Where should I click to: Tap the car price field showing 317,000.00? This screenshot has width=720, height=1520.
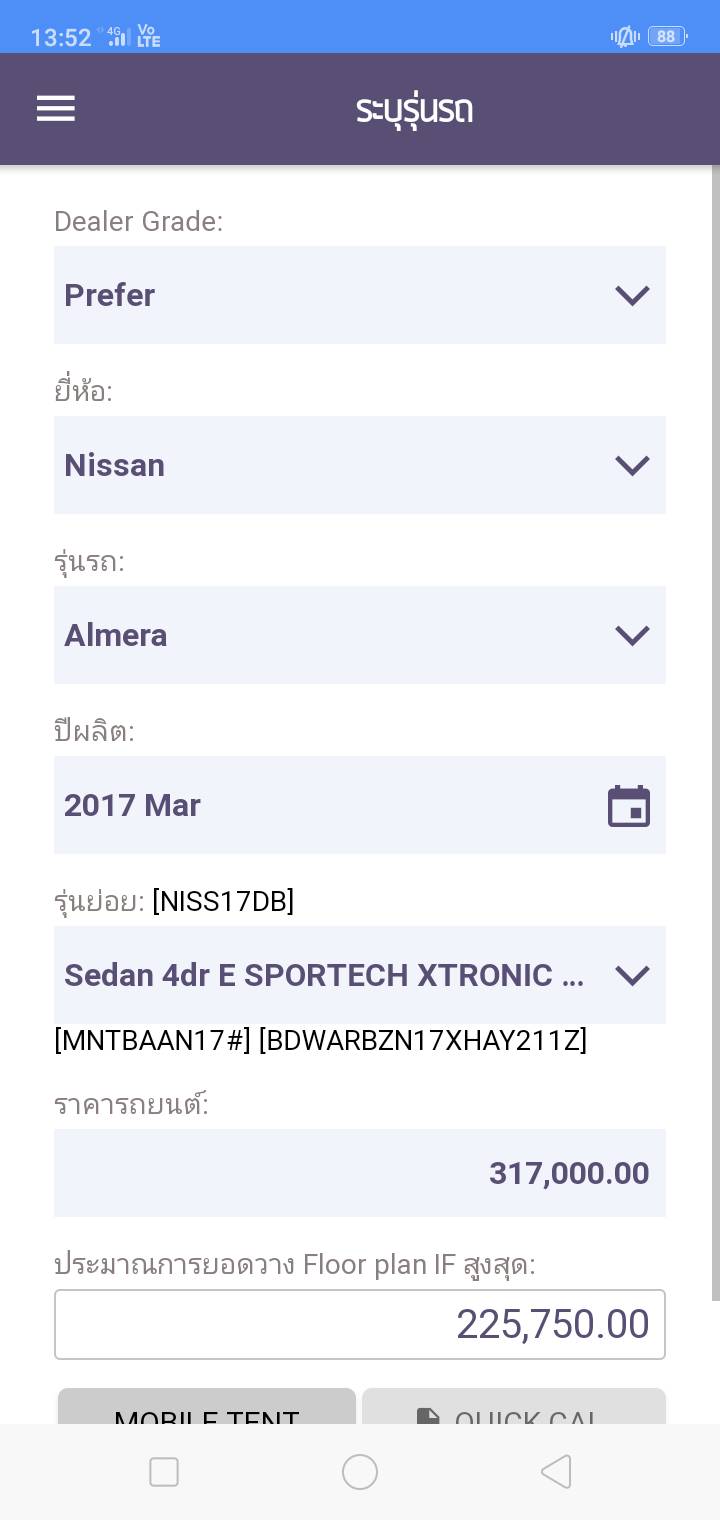pyautogui.click(x=360, y=1173)
